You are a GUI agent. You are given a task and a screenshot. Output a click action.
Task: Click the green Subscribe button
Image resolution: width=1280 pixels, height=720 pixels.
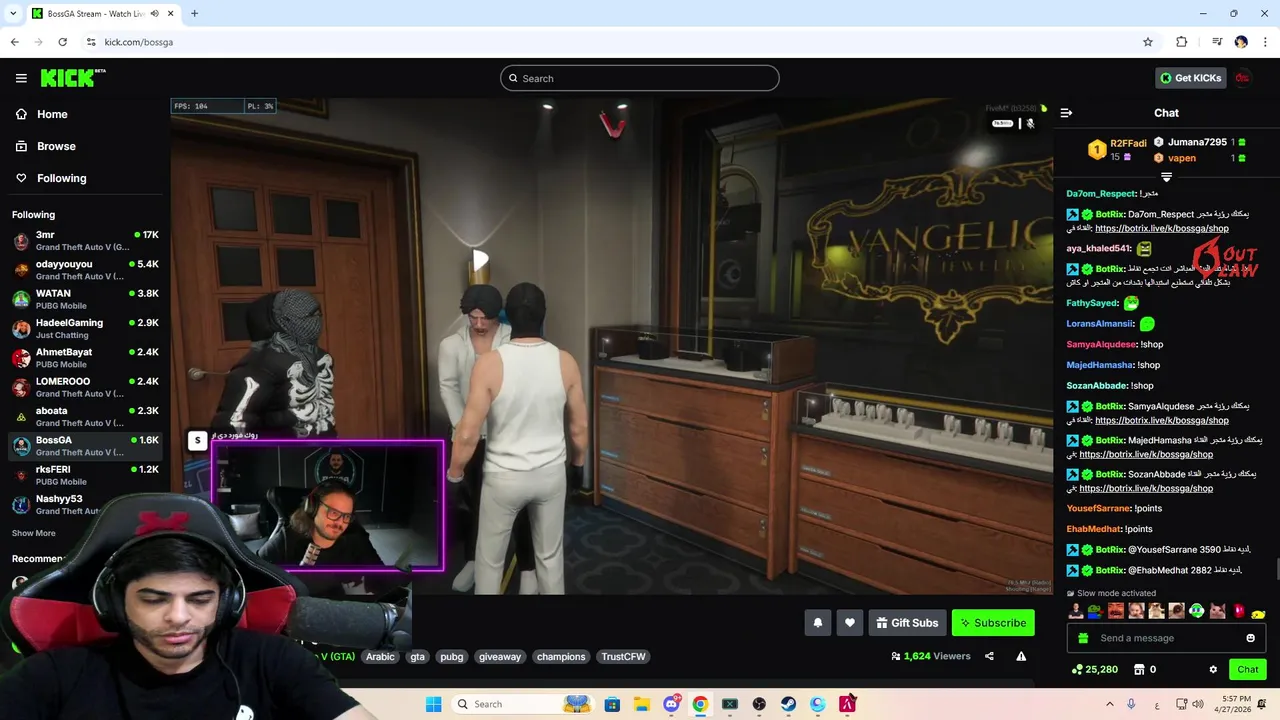(993, 623)
